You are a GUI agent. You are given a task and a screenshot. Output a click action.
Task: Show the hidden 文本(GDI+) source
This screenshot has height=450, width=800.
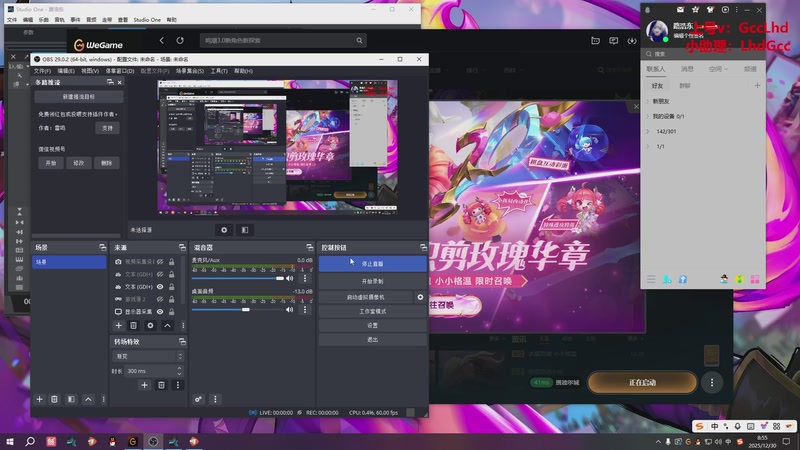[x=160, y=274]
